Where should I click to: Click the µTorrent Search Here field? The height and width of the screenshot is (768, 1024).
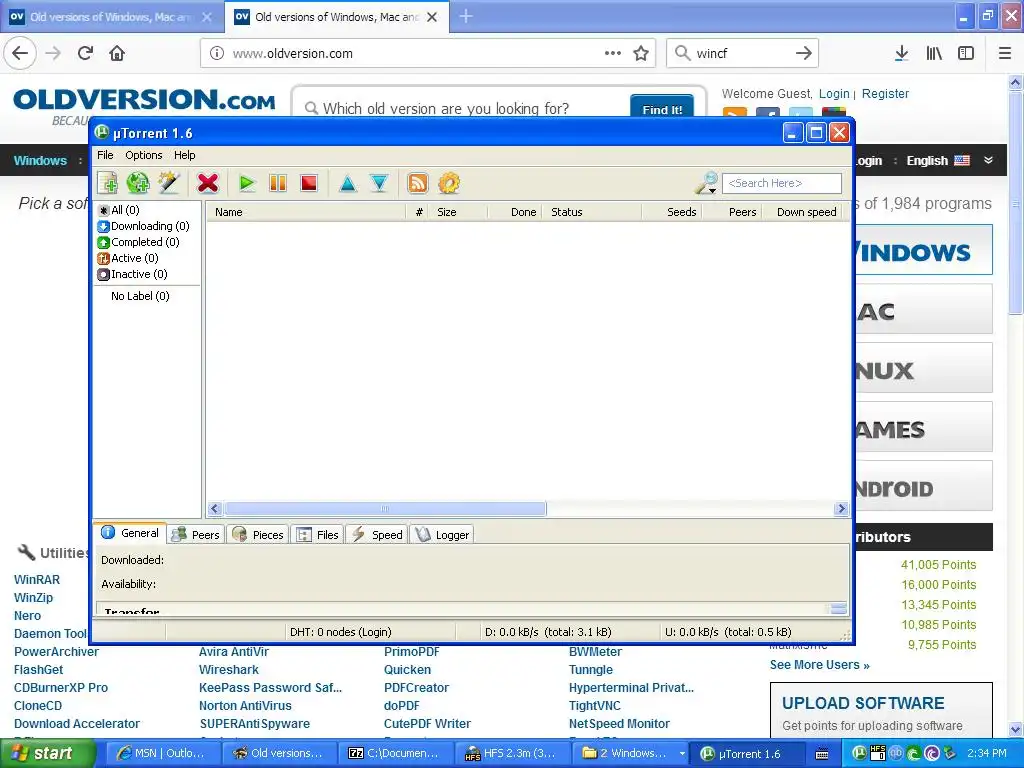click(x=782, y=184)
